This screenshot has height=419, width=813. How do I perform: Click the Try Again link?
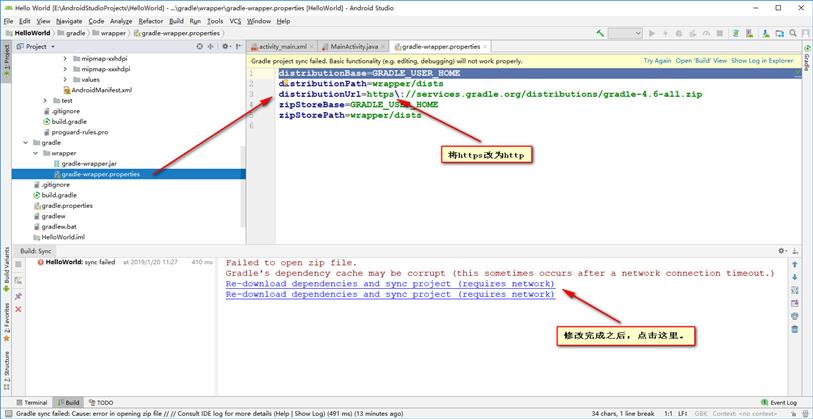click(657, 61)
